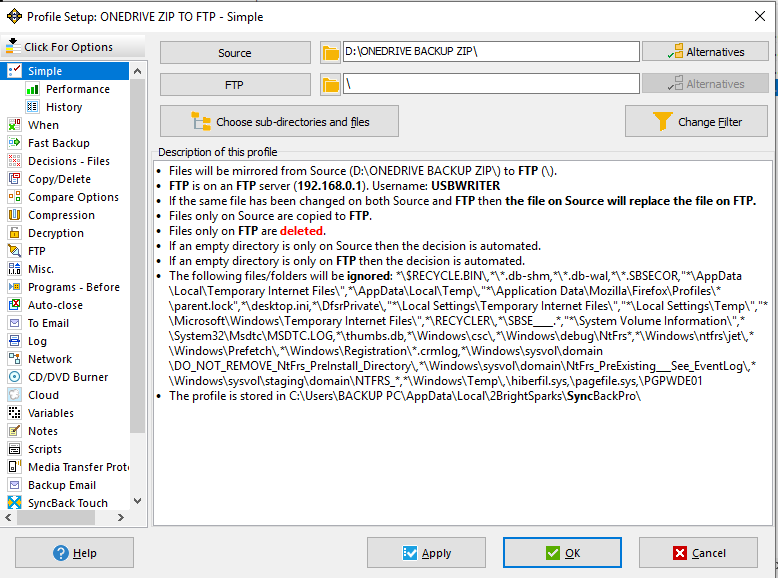
Task: Open Performance settings page
Action: pos(78,89)
